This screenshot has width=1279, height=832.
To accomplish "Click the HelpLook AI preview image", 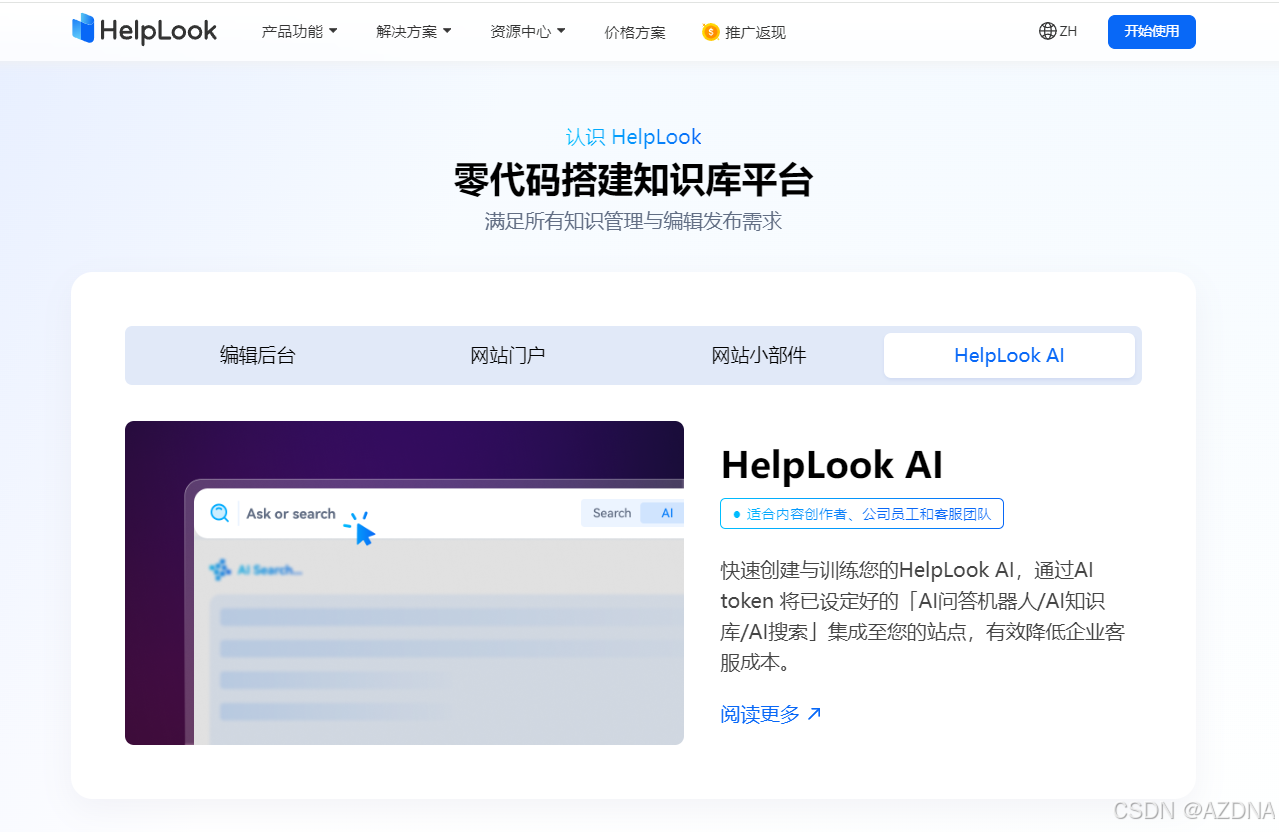I will point(404,582).
